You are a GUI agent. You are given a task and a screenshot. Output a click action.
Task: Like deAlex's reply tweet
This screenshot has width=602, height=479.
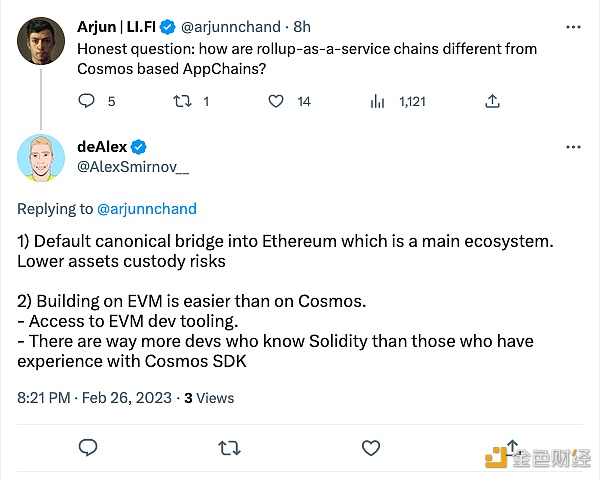point(370,446)
